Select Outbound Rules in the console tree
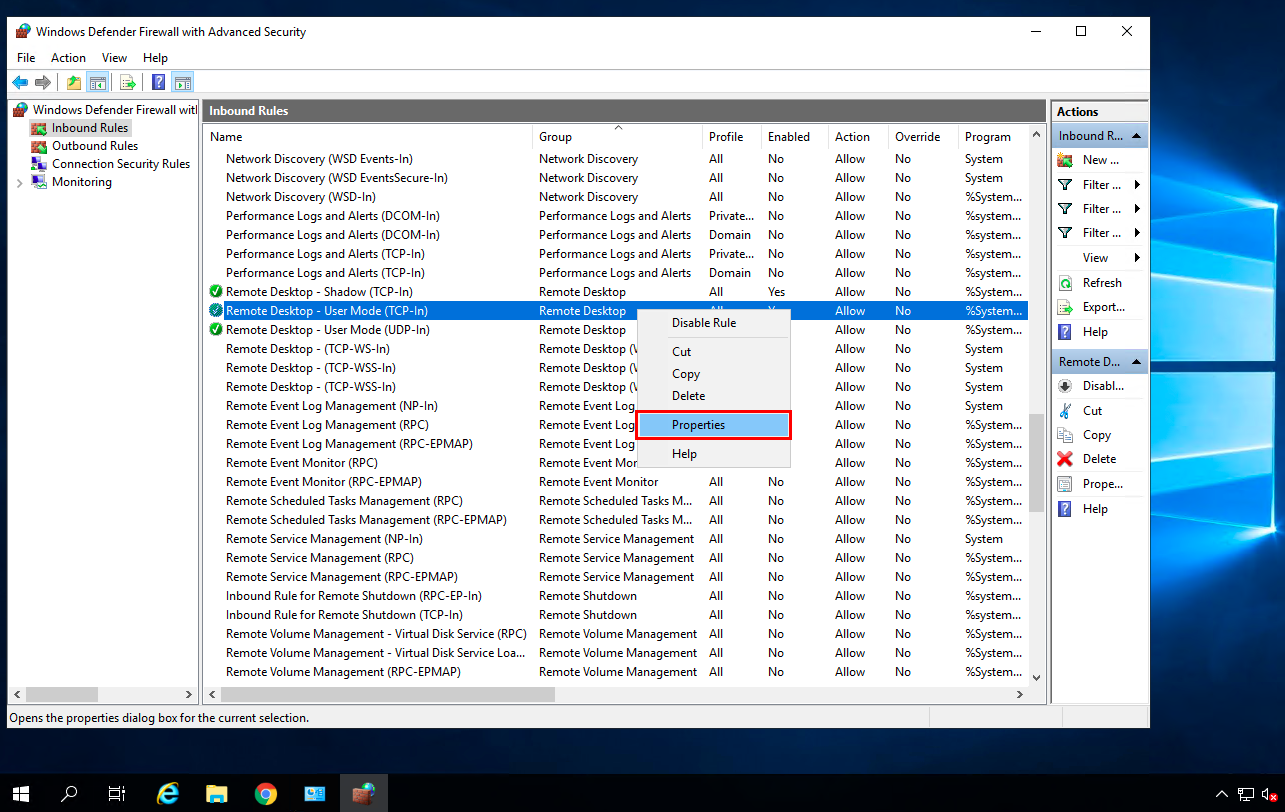 point(95,146)
